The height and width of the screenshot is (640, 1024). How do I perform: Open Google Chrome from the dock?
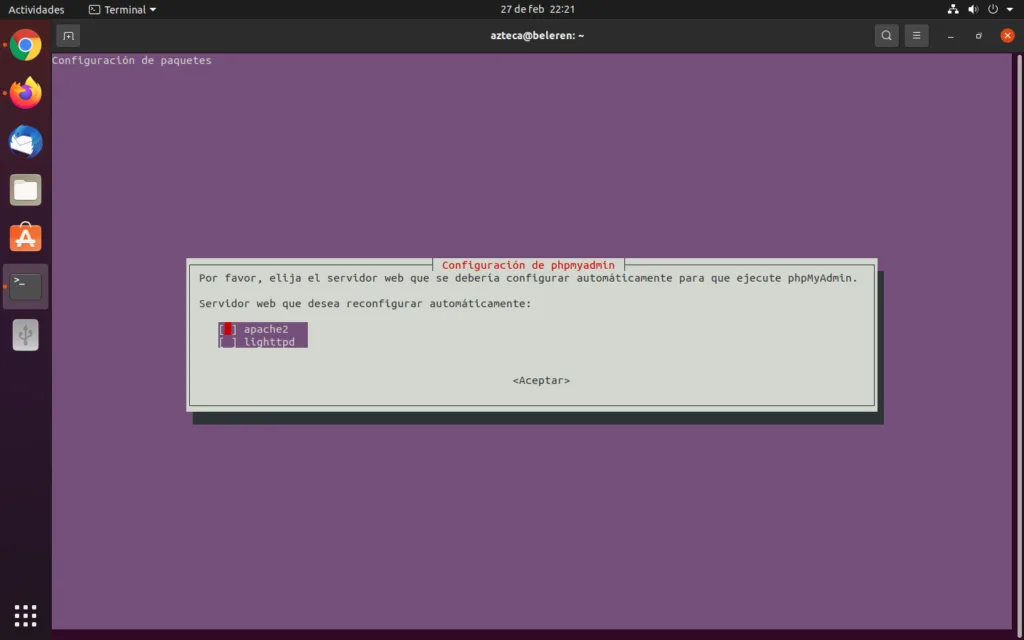[x=25, y=45]
